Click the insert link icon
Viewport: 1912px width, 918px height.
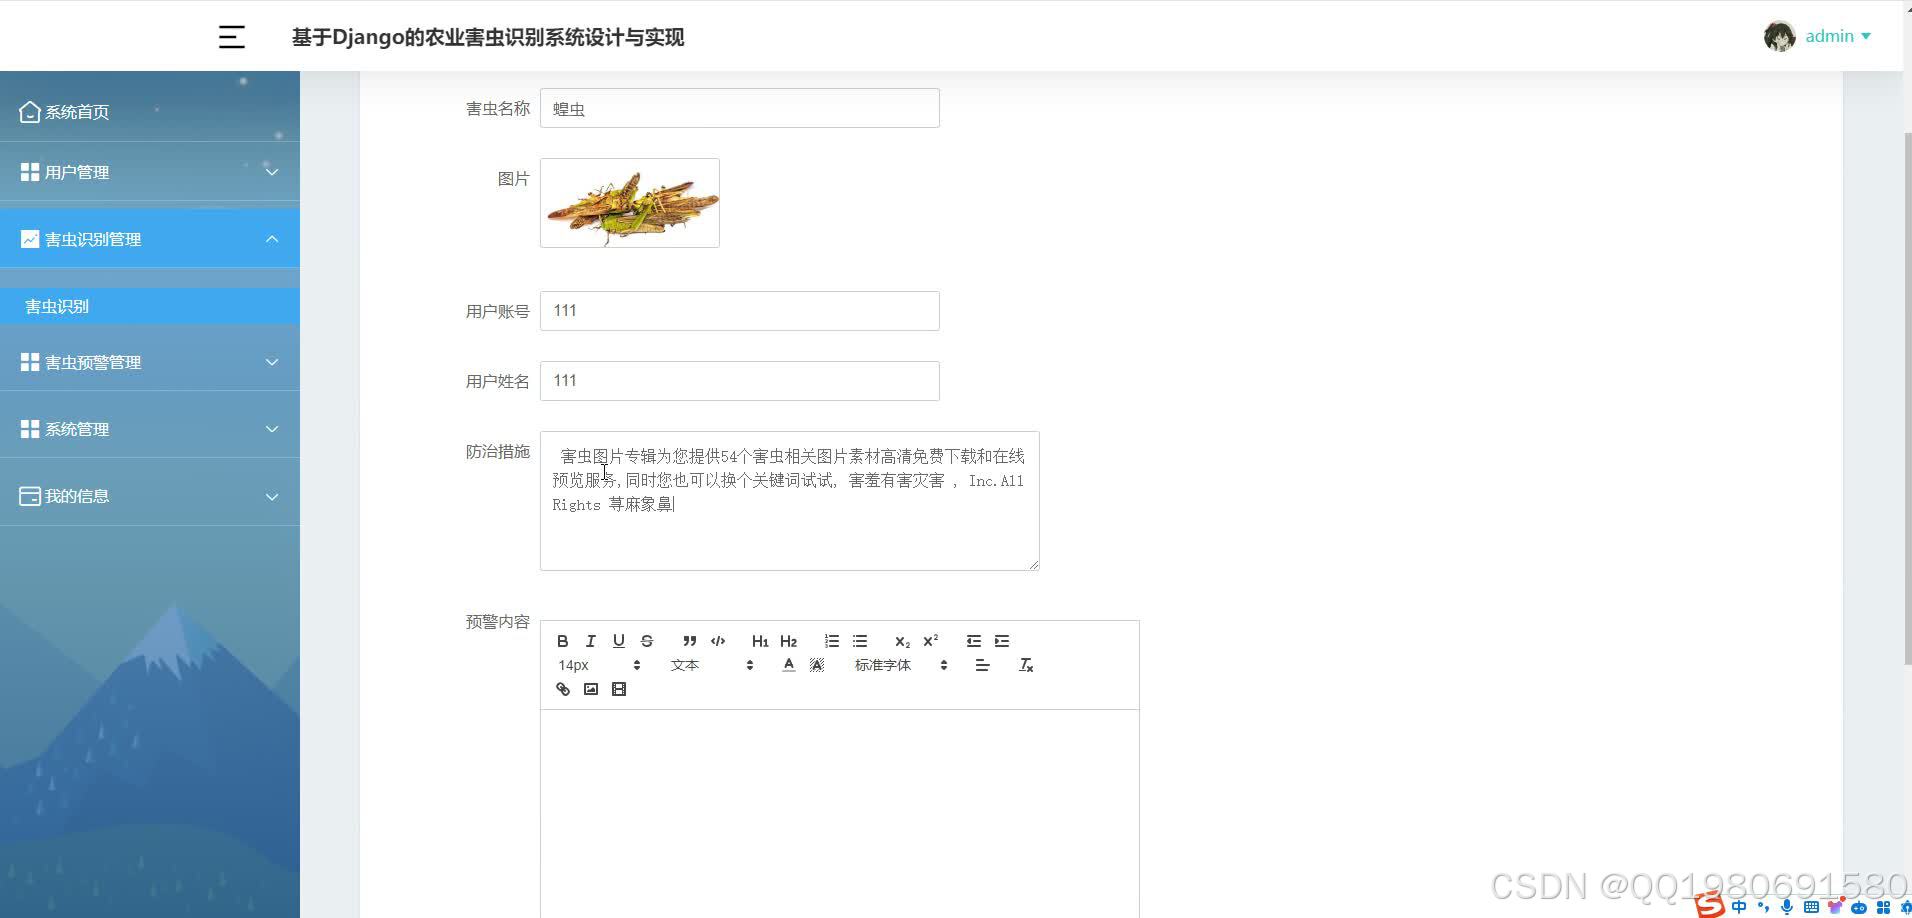[562, 689]
